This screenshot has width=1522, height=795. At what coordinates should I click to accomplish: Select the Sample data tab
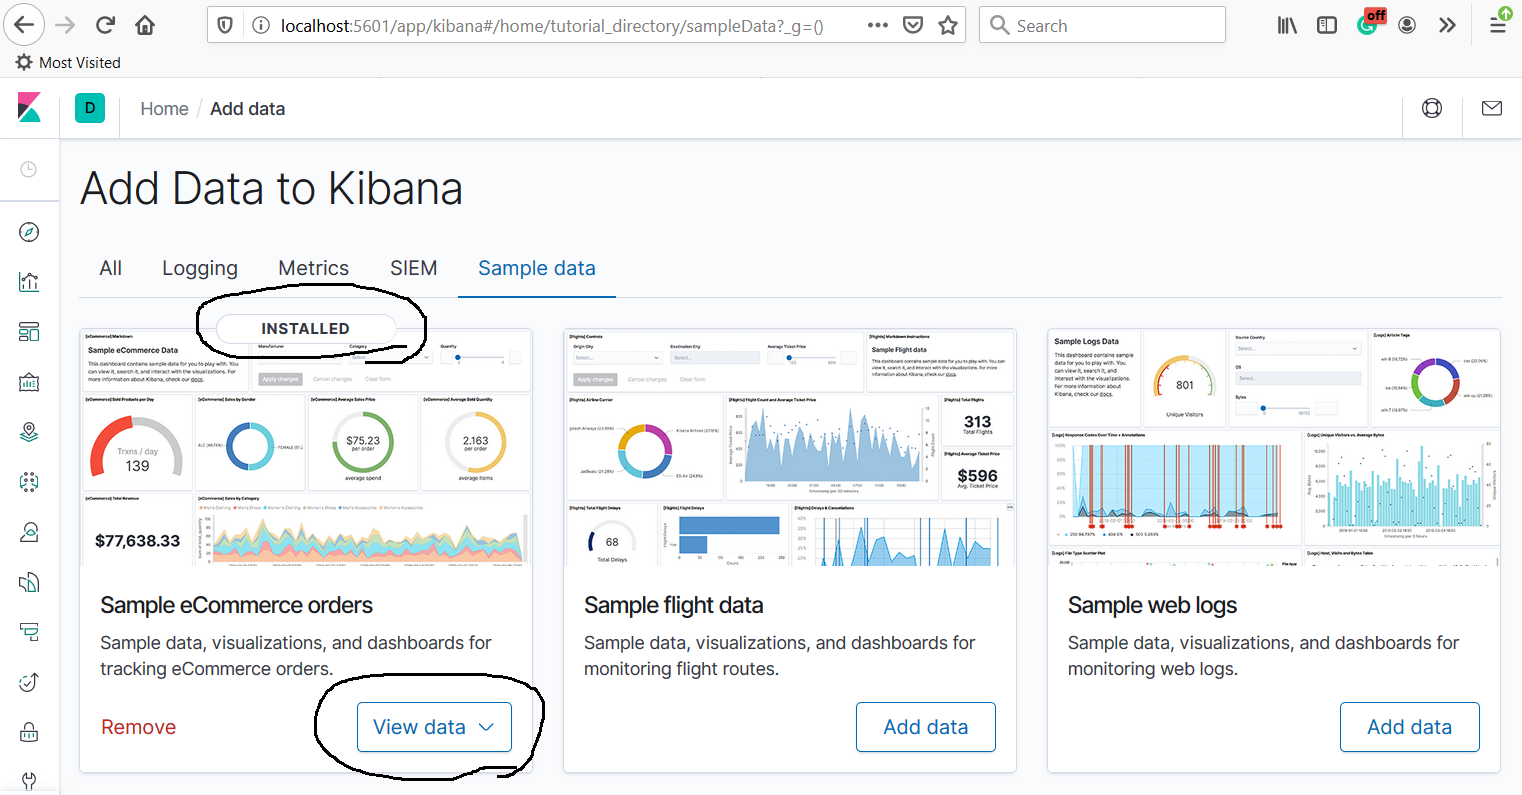(x=537, y=268)
